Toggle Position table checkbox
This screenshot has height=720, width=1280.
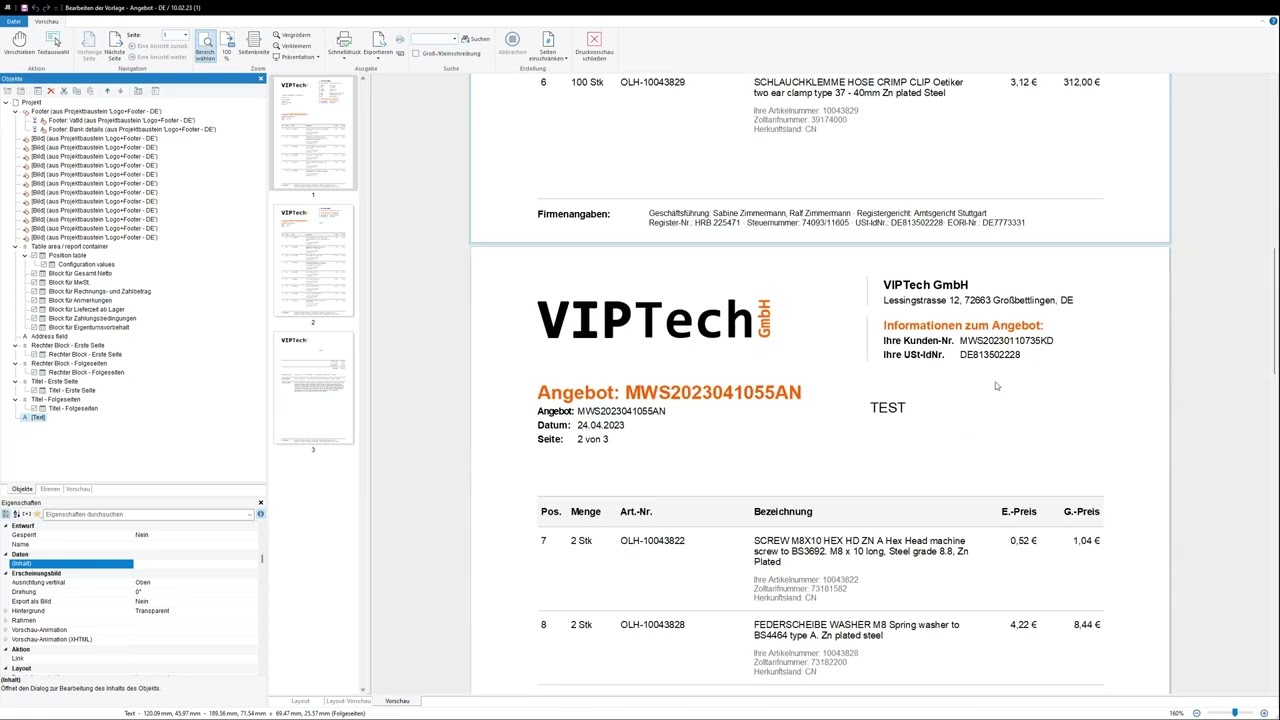34,255
